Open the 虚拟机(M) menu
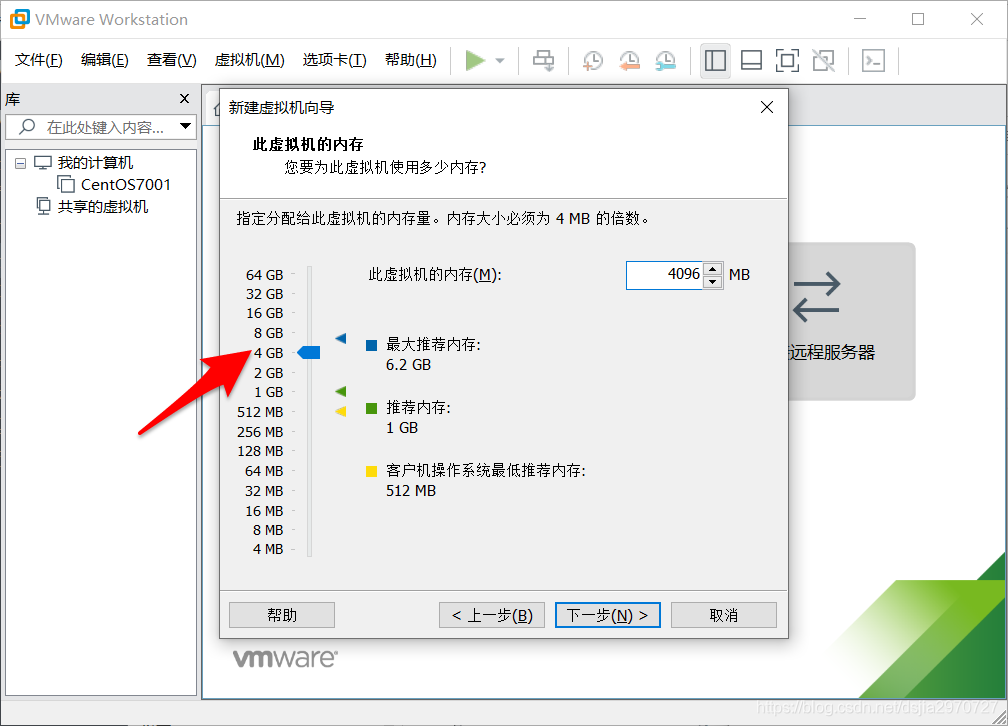This screenshot has width=1008, height=726. (x=249, y=60)
